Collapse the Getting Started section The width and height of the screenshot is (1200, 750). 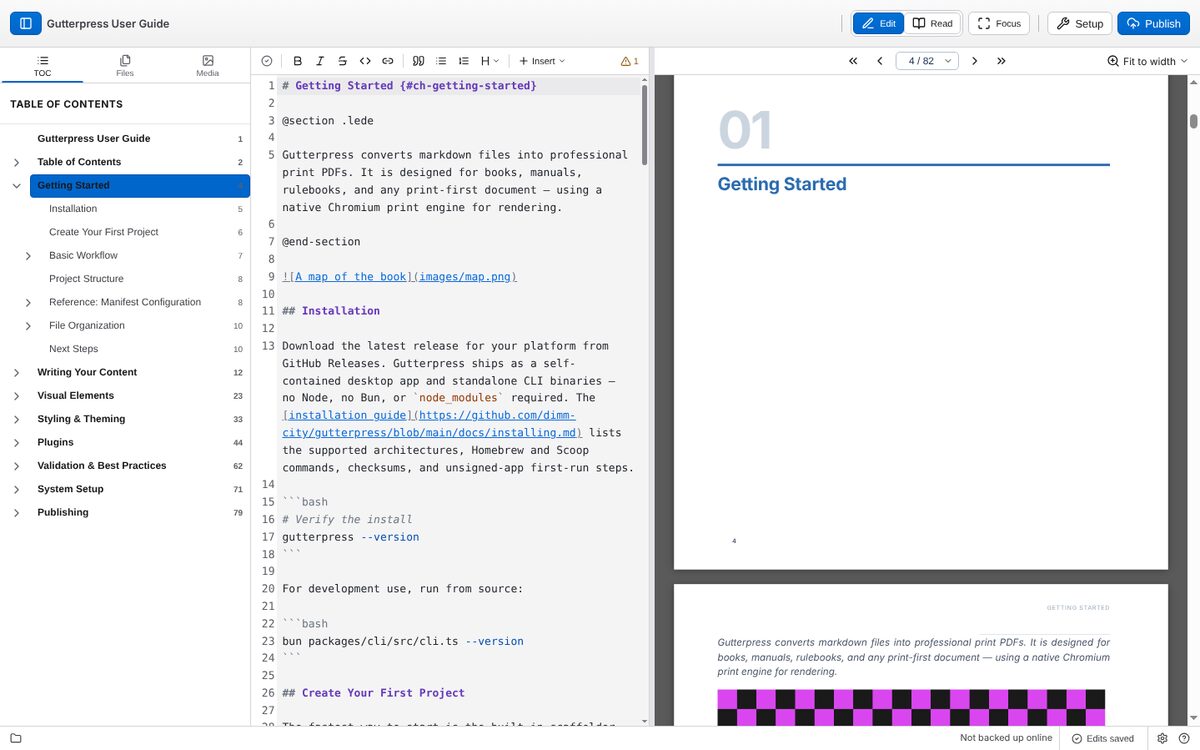tap(16, 185)
